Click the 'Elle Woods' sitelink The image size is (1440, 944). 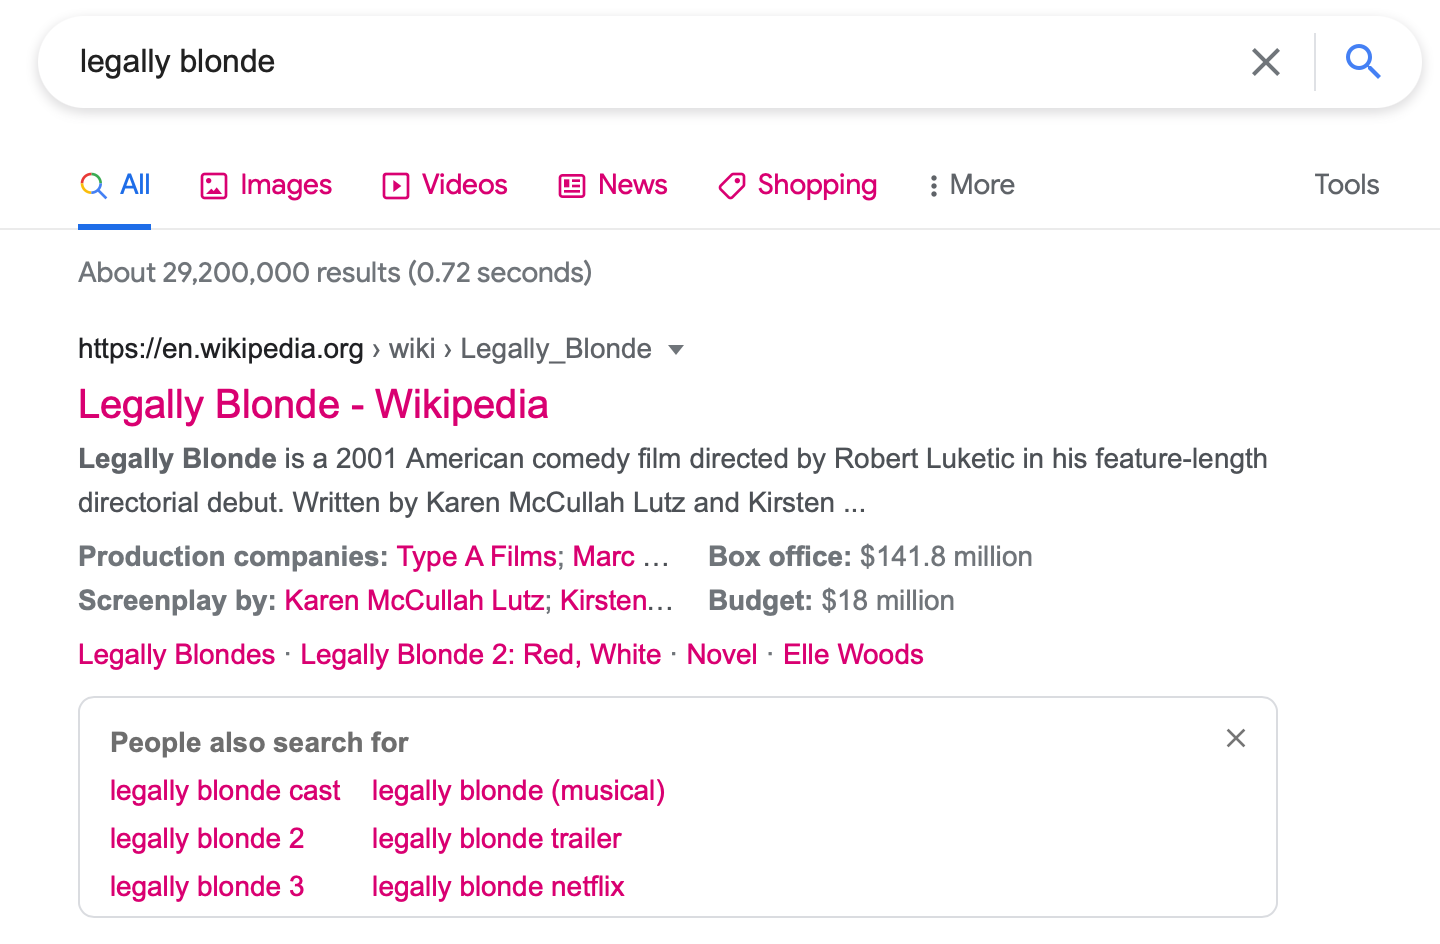853,655
